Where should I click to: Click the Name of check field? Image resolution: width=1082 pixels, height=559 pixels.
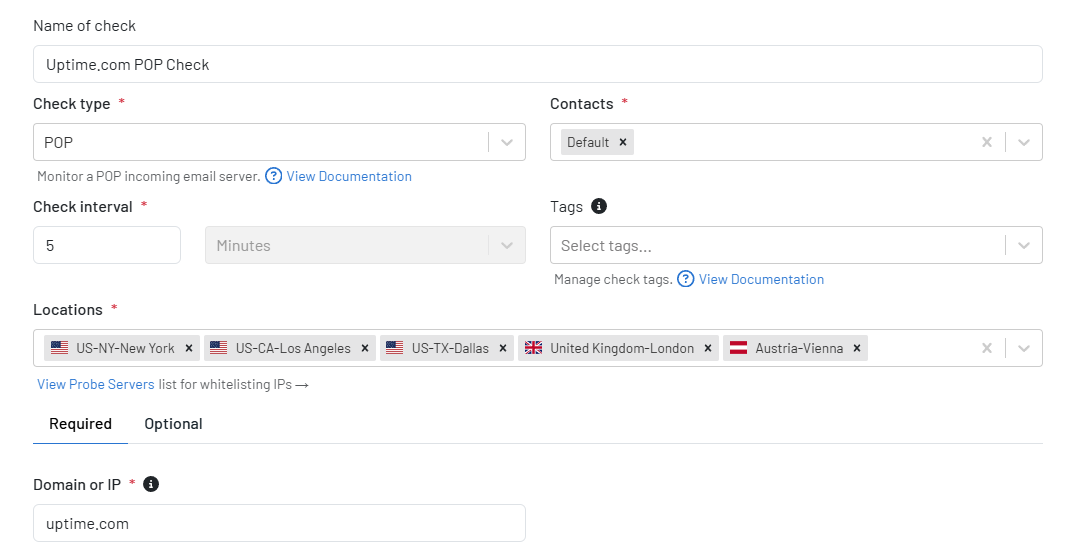538,64
